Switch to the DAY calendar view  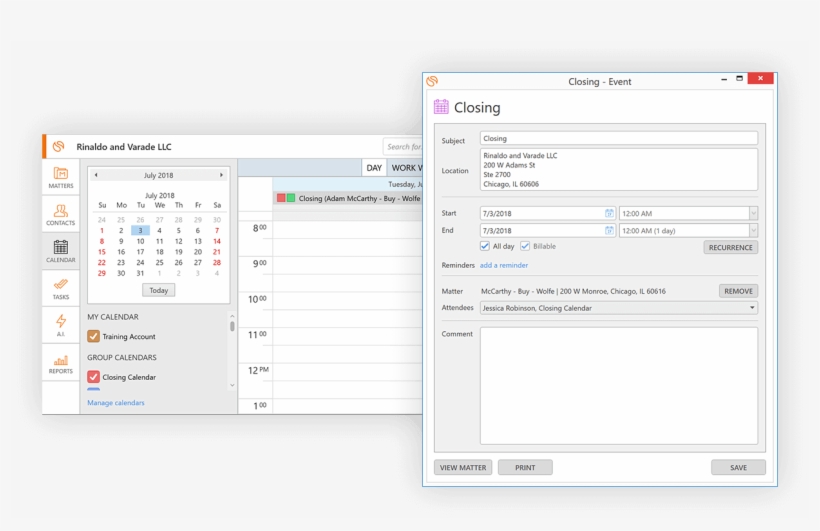tap(374, 168)
